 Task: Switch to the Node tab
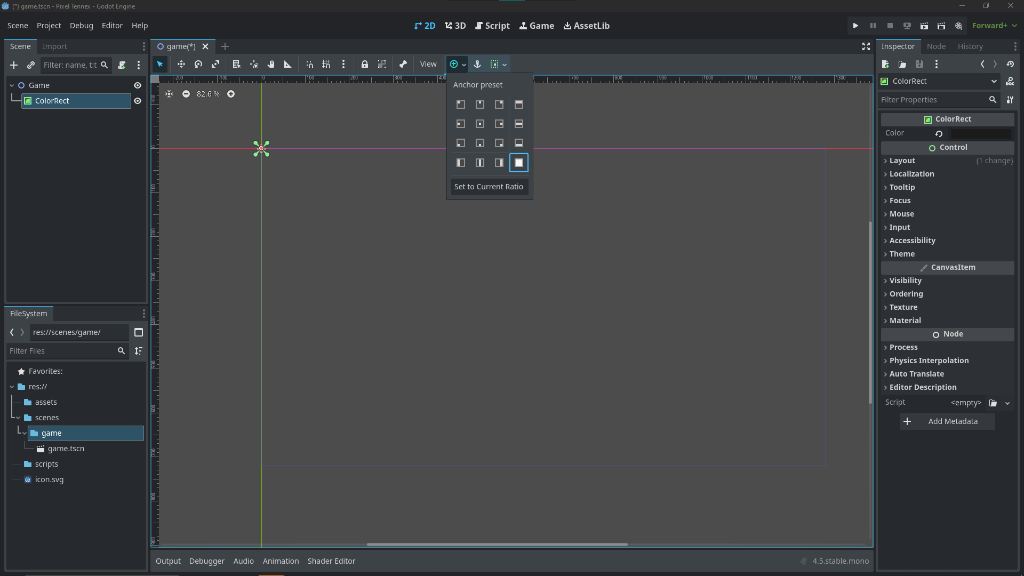click(x=936, y=46)
